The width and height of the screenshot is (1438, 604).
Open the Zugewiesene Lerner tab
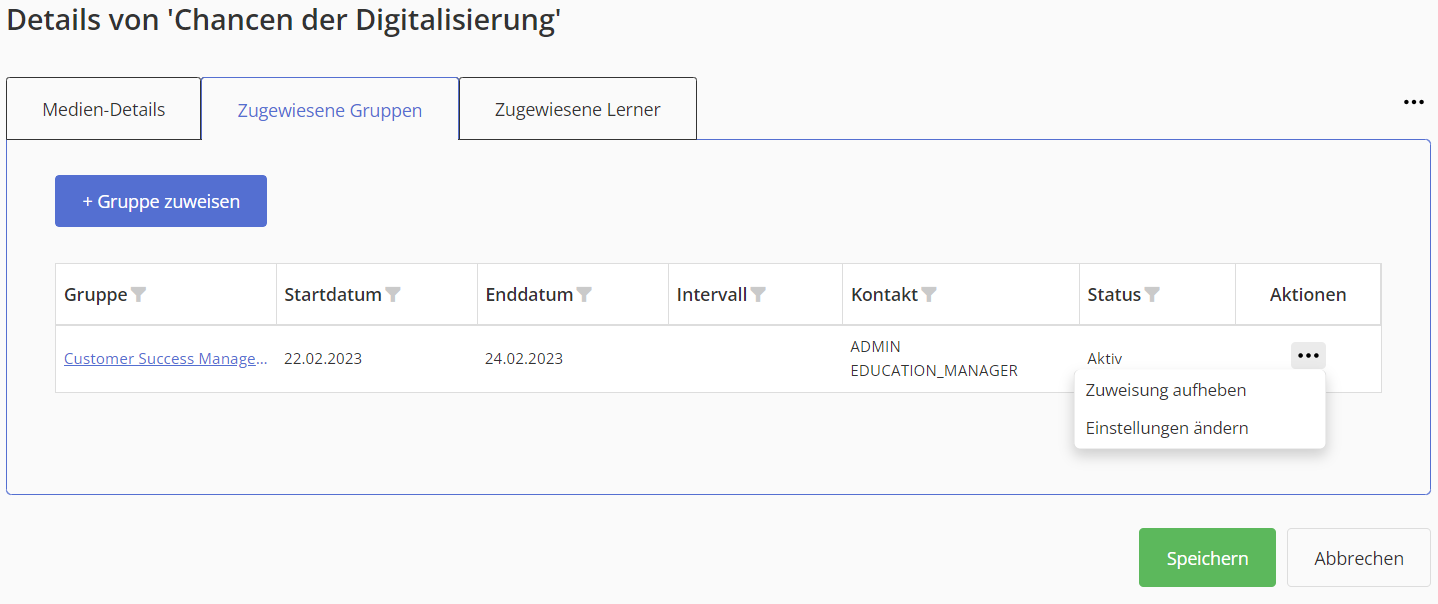[x=577, y=109]
